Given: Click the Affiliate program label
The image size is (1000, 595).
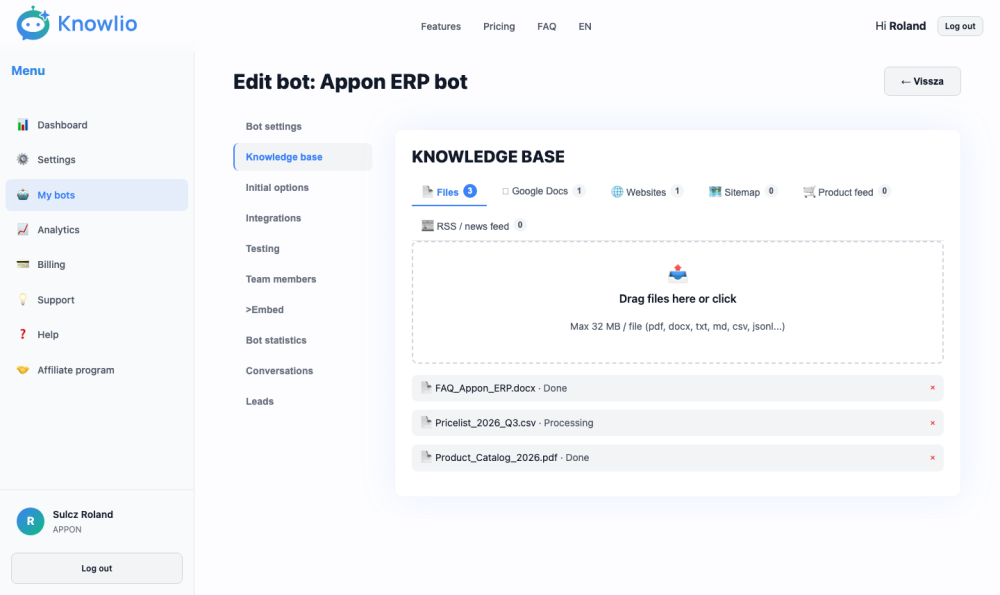Looking at the screenshot, I should coord(76,370).
